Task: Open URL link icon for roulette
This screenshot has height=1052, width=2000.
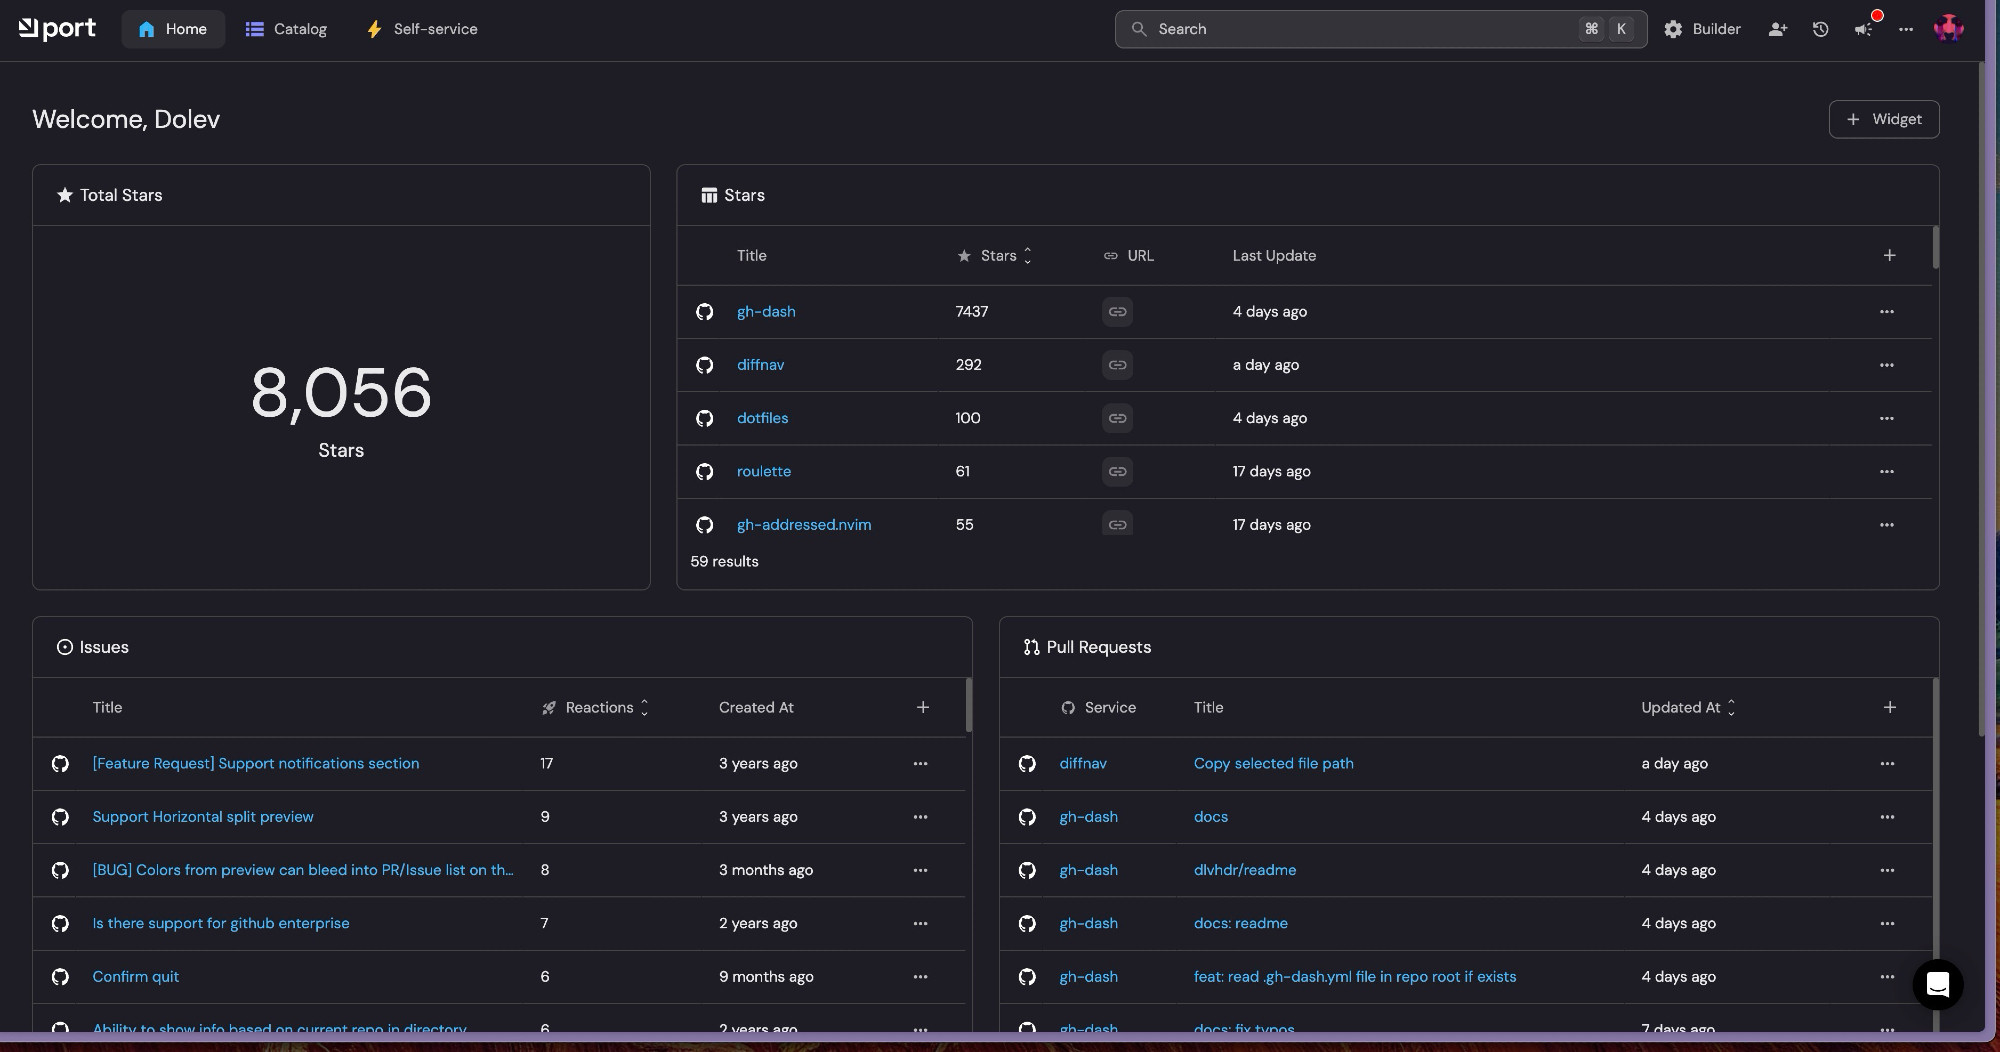Action: (1117, 471)
